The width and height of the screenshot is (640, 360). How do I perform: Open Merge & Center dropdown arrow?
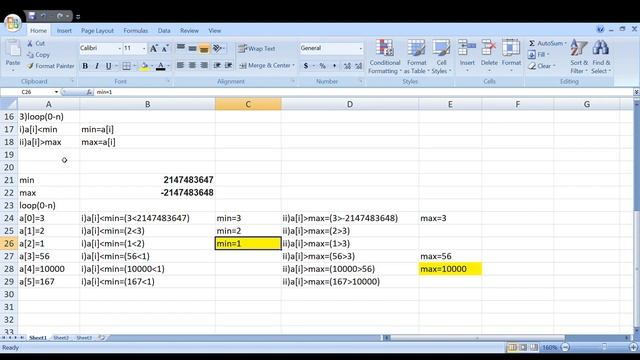coord(293,65)
